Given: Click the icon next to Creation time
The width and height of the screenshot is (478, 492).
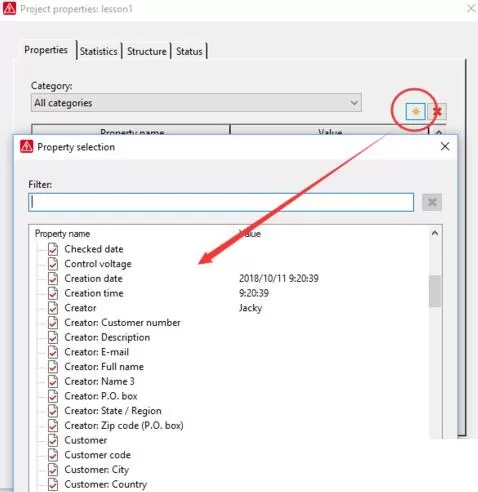Looking at the screenshot, I should tap(53, 293).
